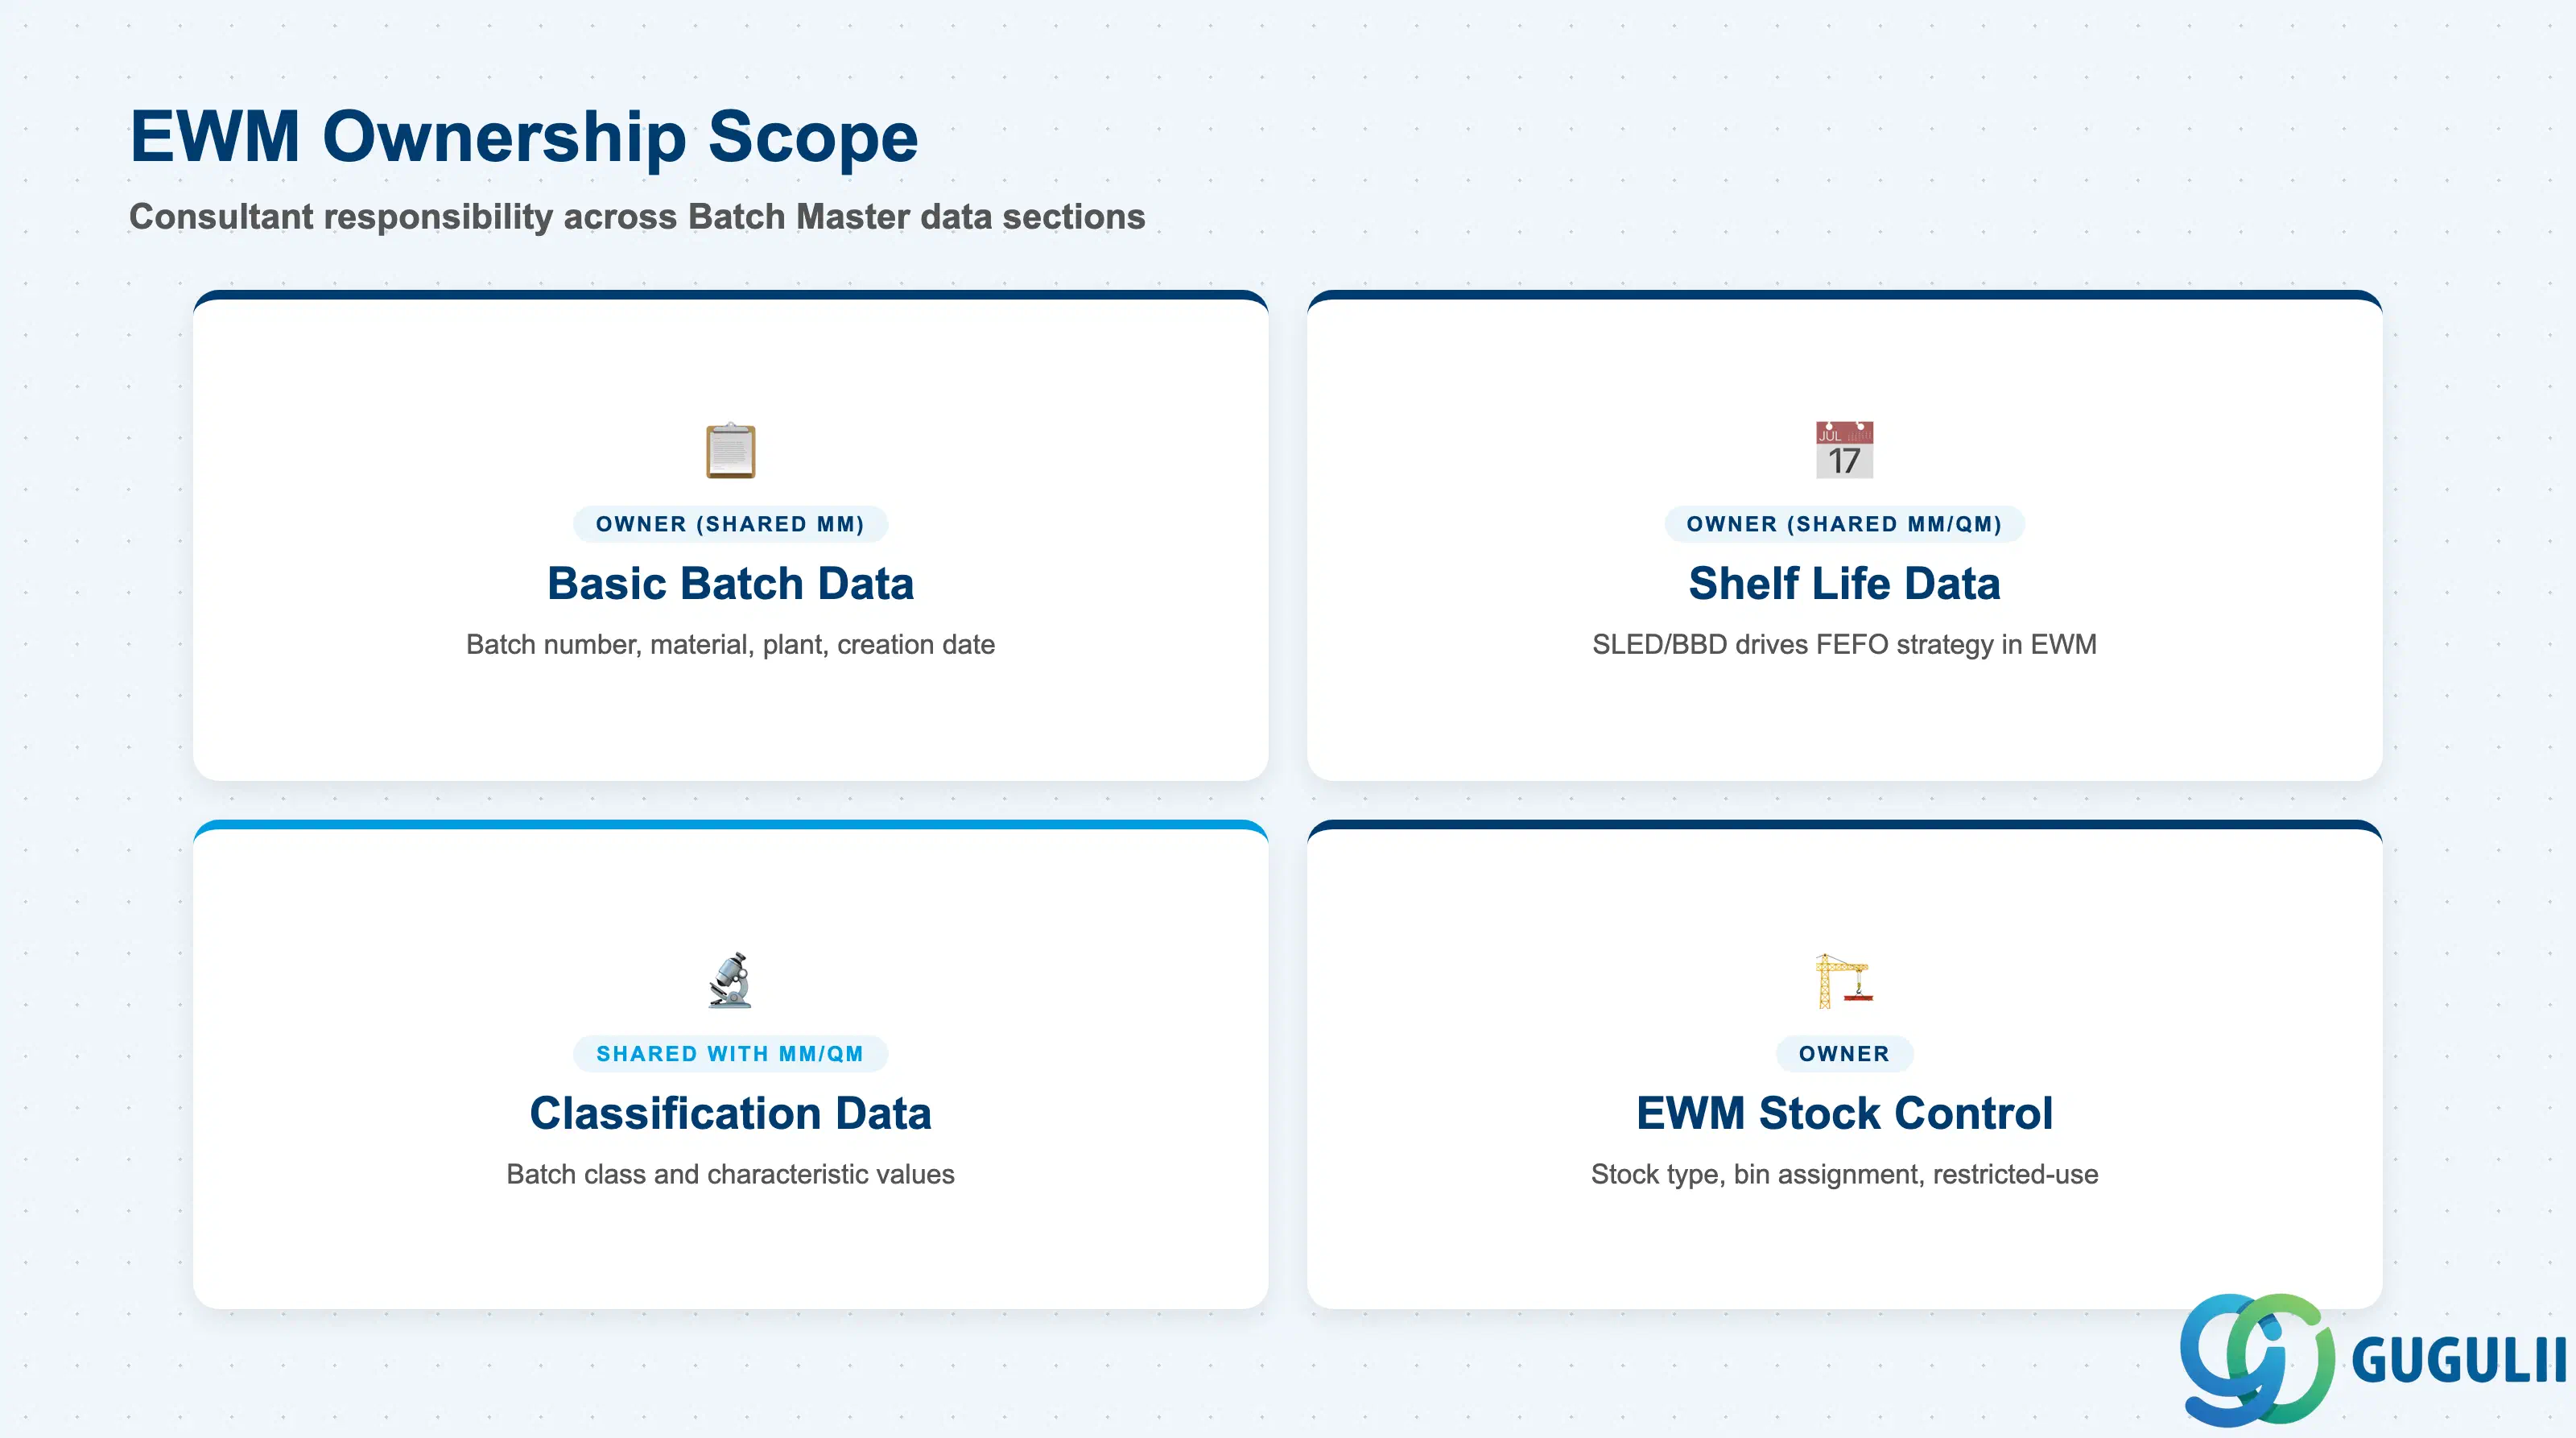Select the OWNER (SHARED MM) badge
2576x1438 pixels.
coord(730,524)
